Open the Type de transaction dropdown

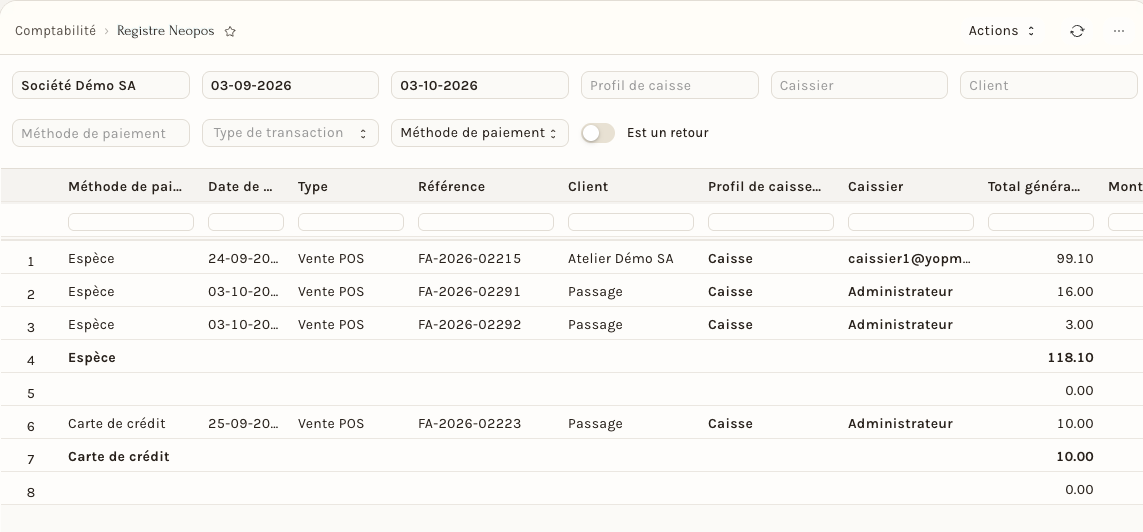click(290, 133)
